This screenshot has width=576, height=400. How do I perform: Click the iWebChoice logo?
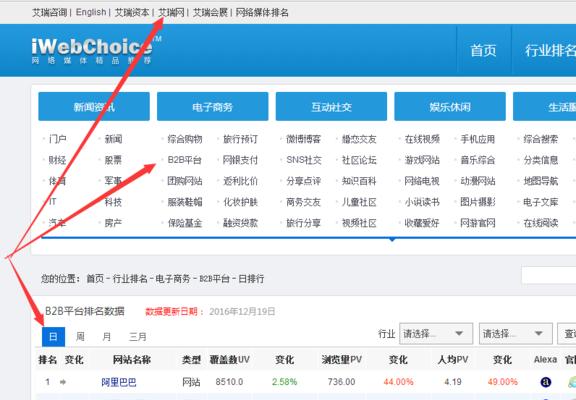(96, 50)
